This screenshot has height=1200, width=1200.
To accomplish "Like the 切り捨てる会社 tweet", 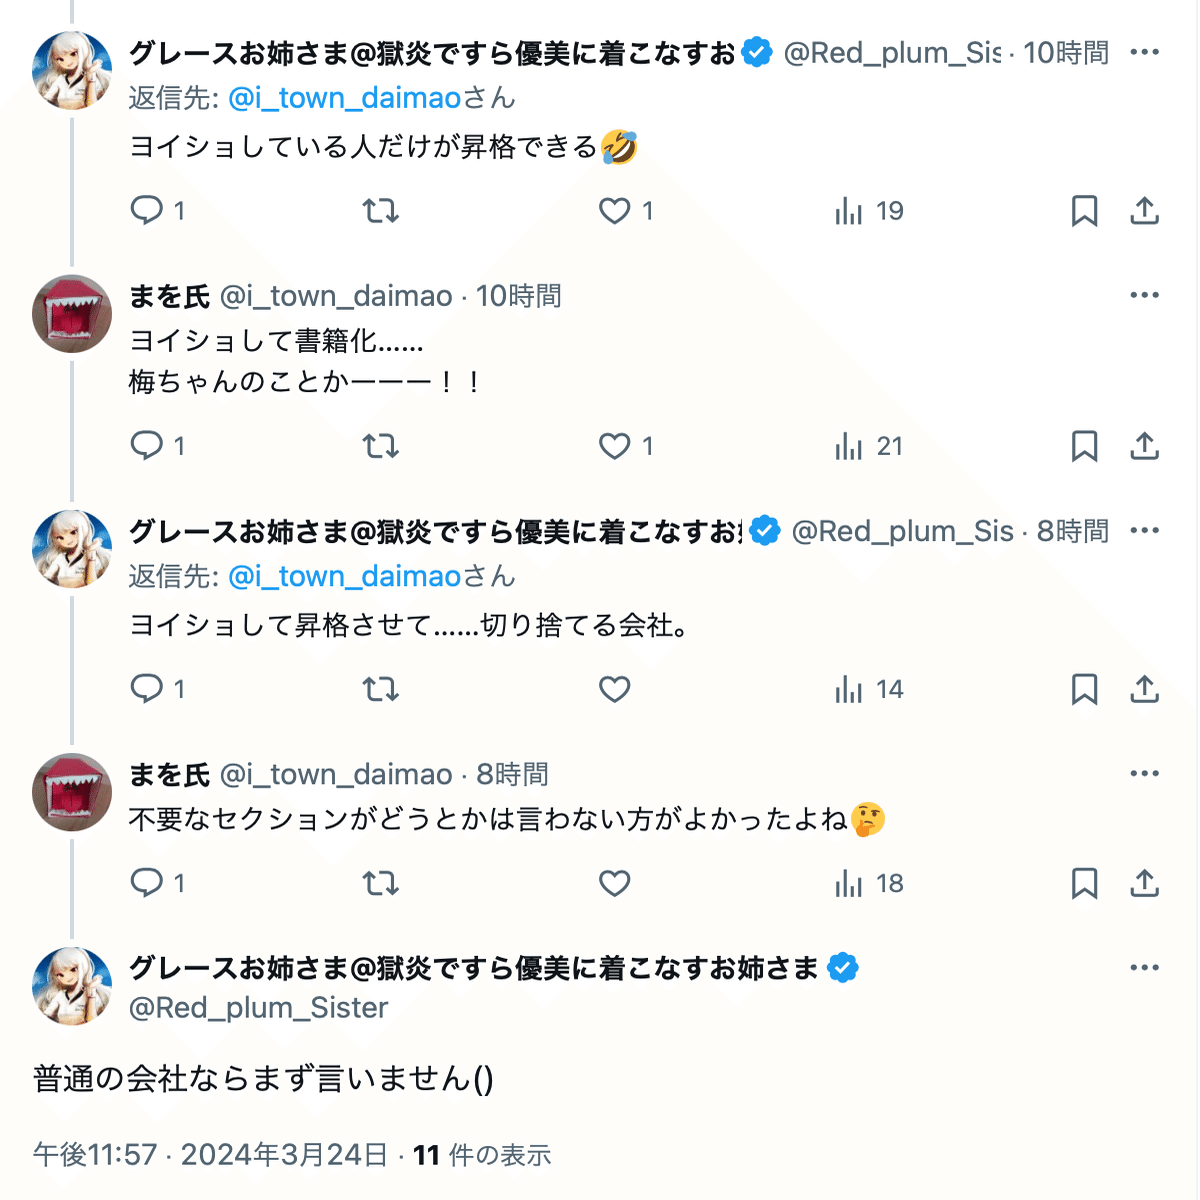I will 614,689.
